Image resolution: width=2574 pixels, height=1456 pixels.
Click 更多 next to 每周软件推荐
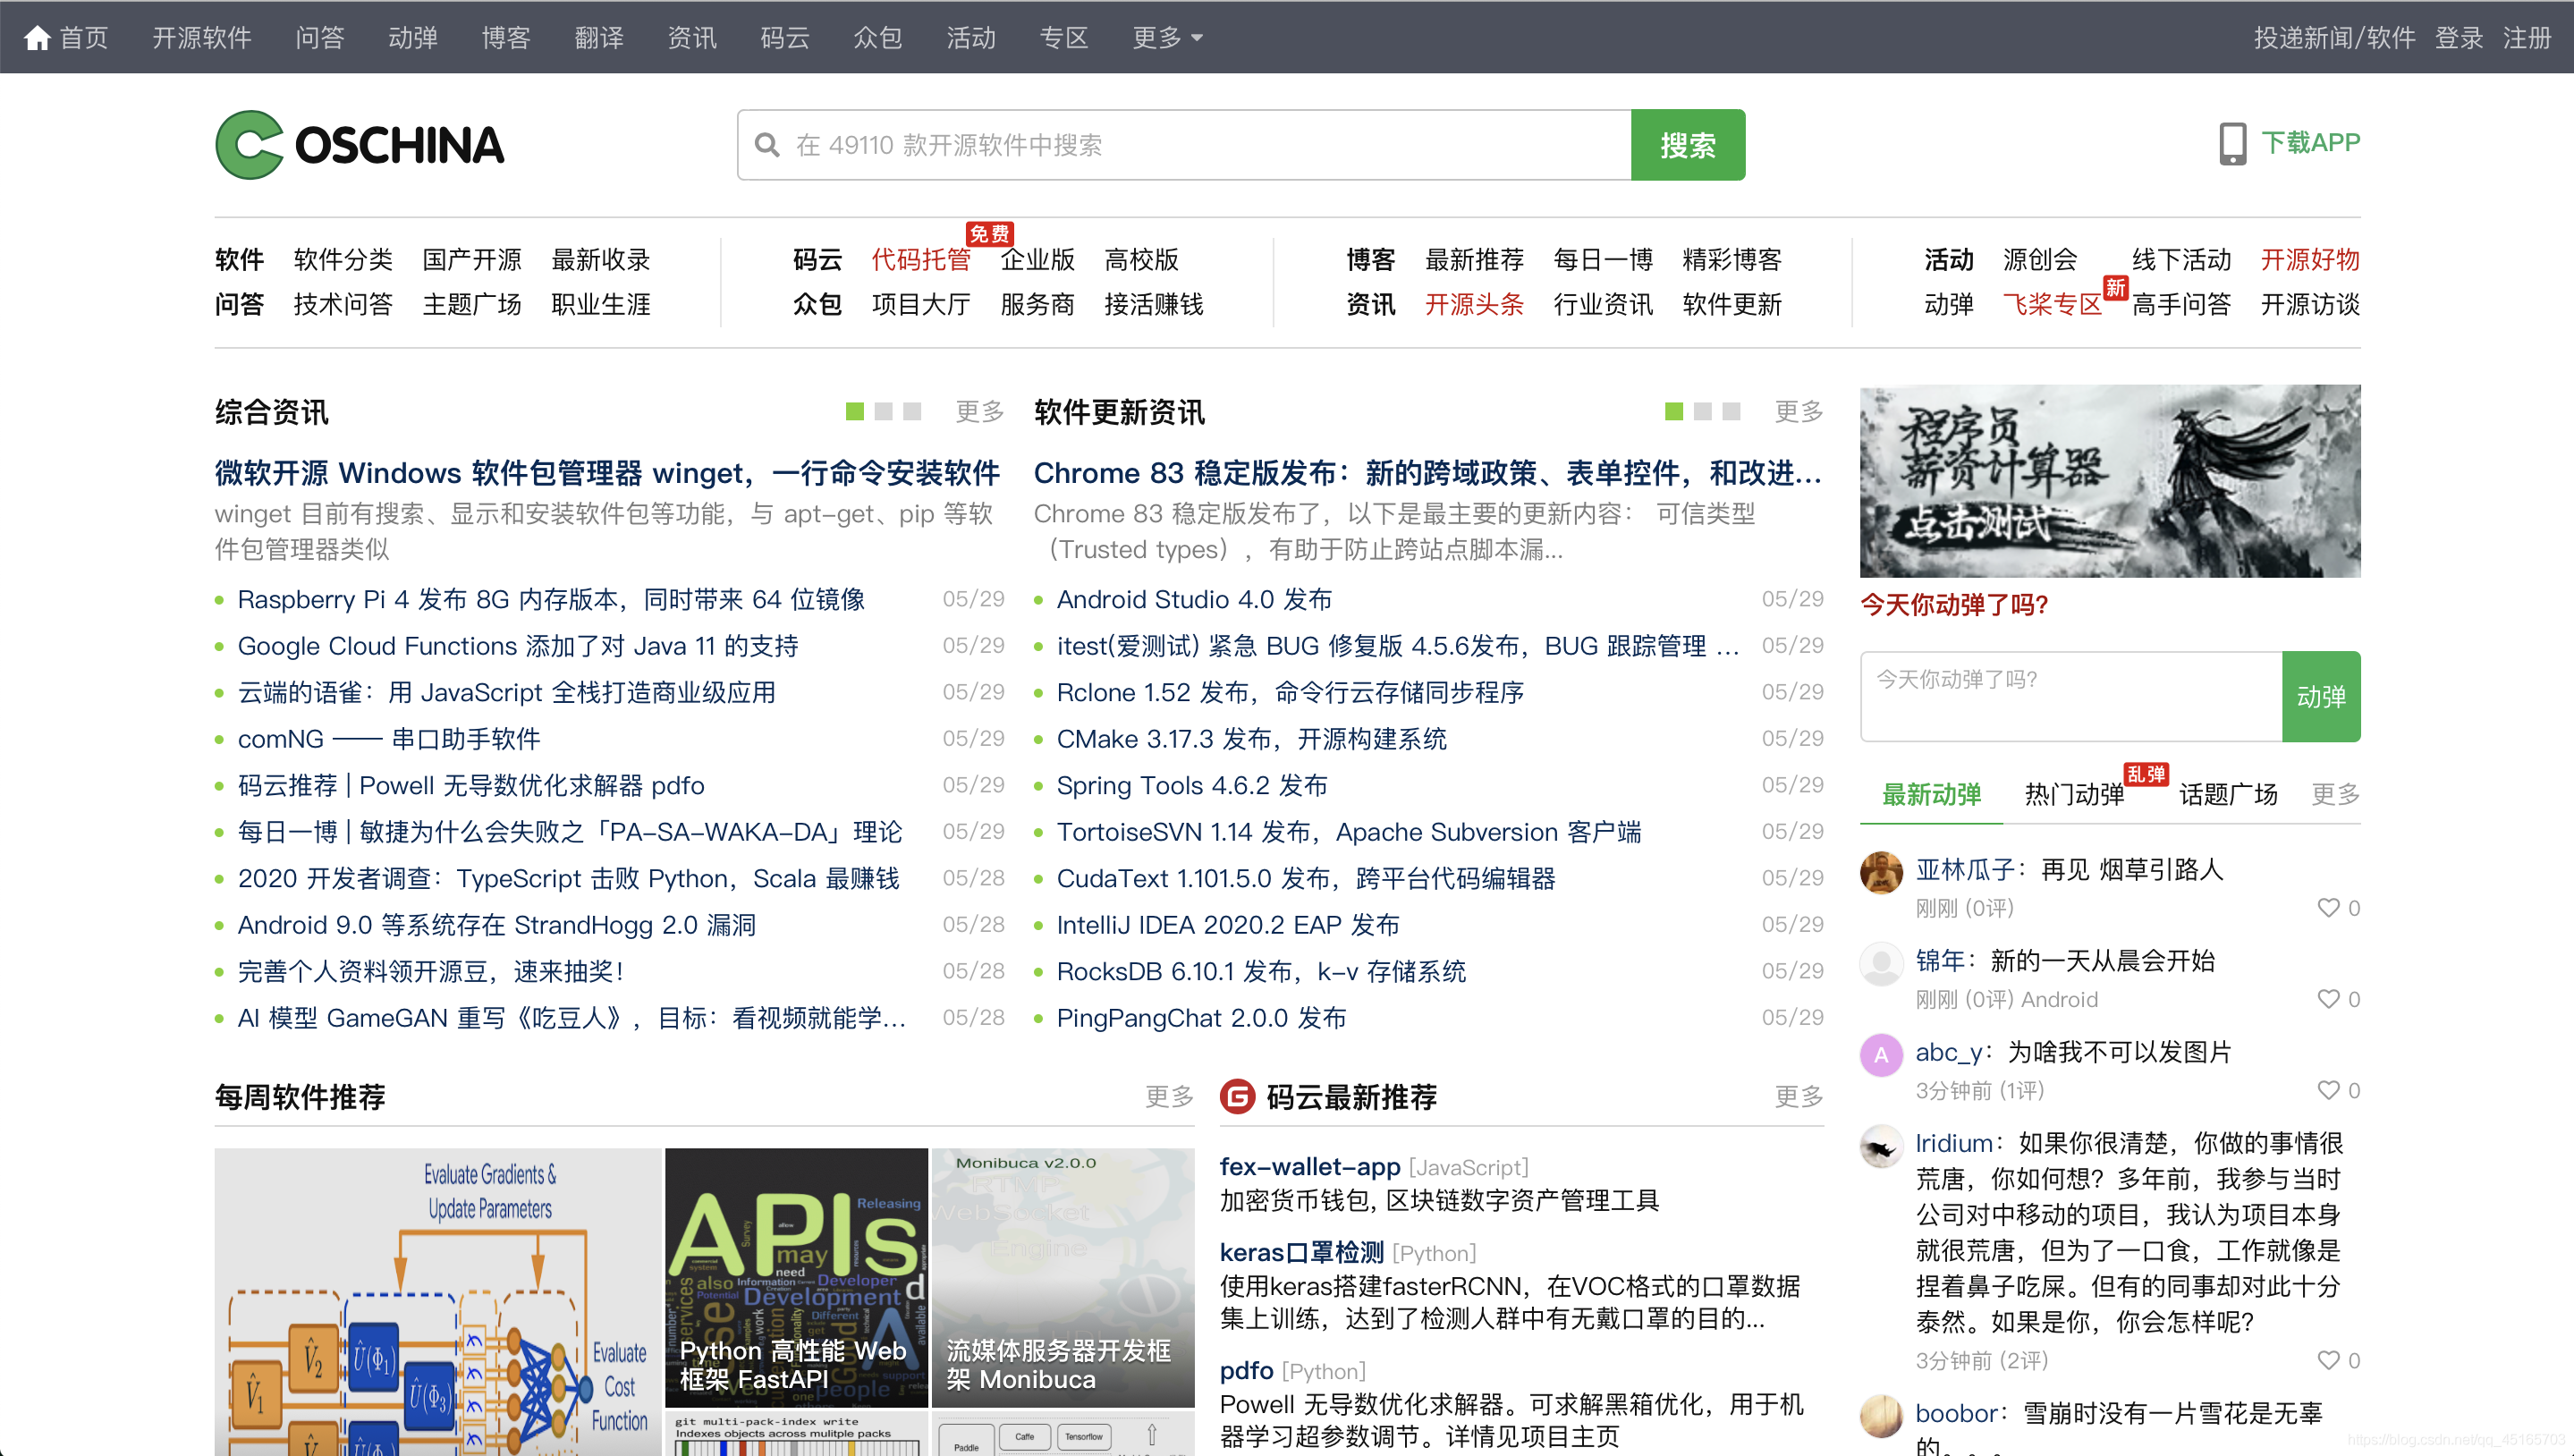point(1169,1097)
